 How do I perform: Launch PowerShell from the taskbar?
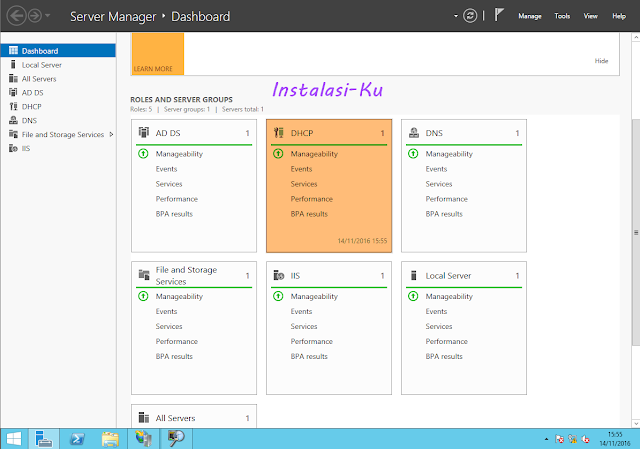77,439
